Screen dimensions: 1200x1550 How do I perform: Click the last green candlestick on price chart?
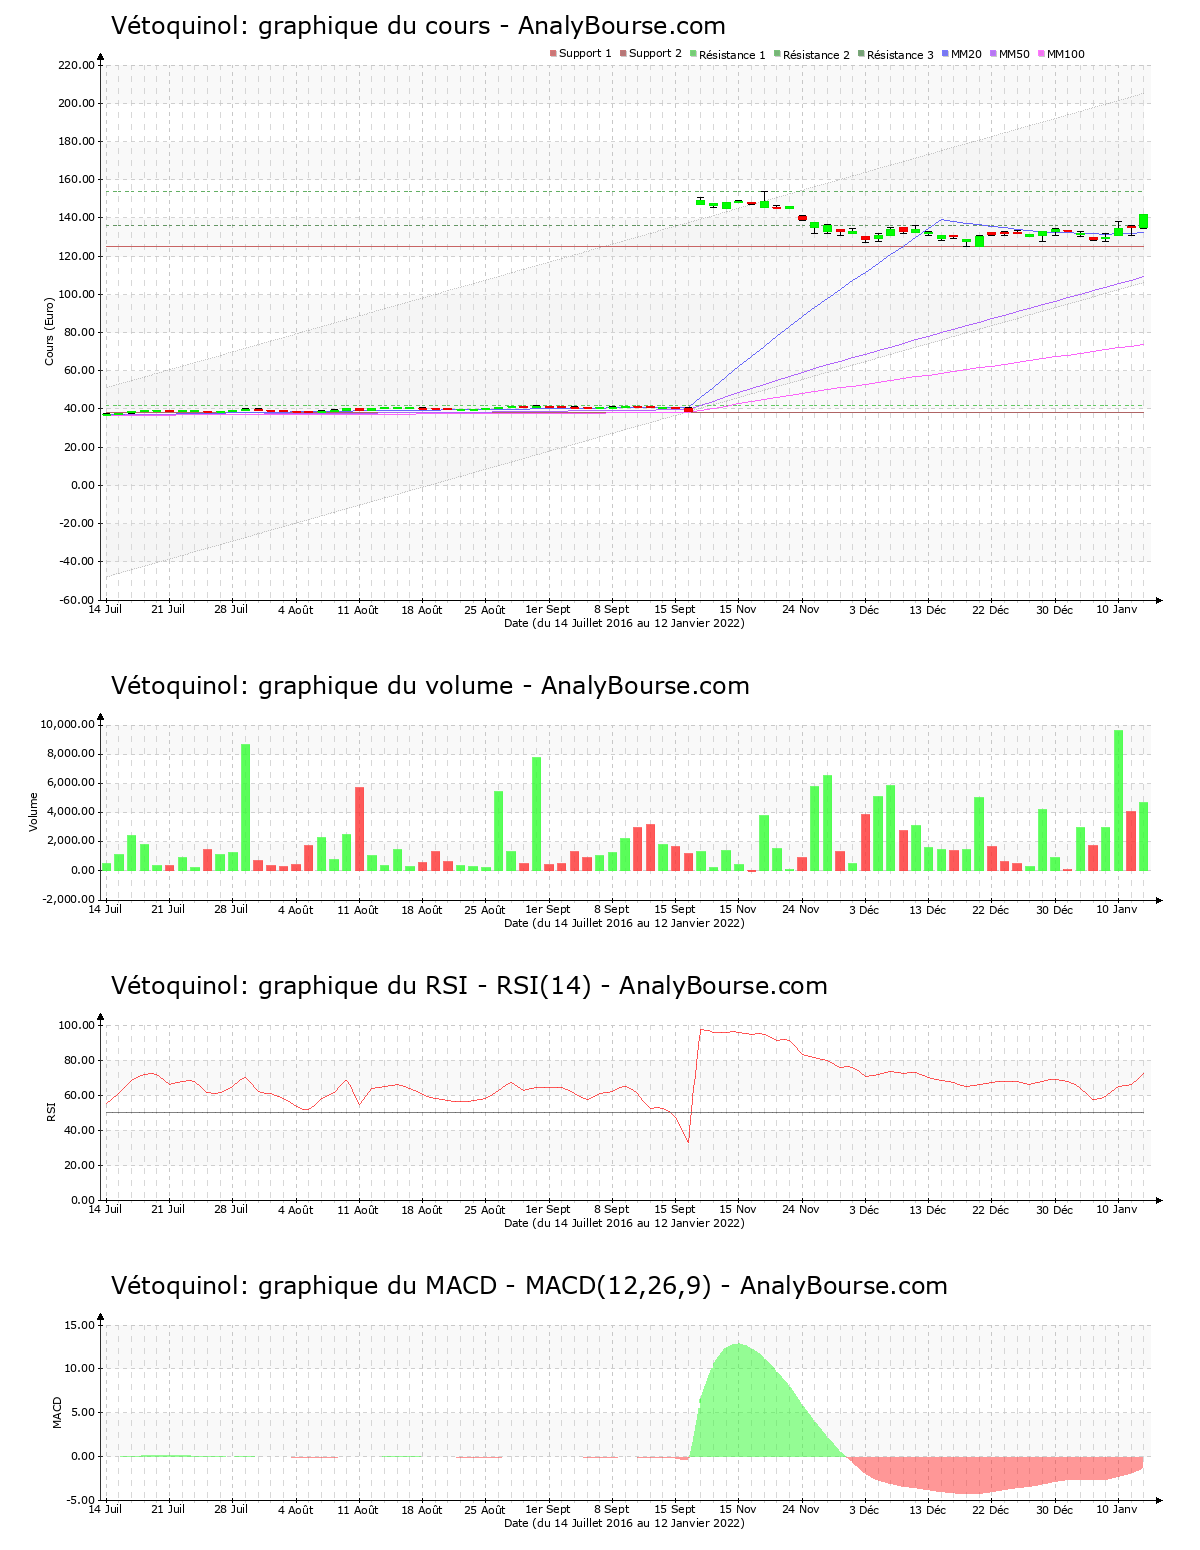click(1143, 221)
